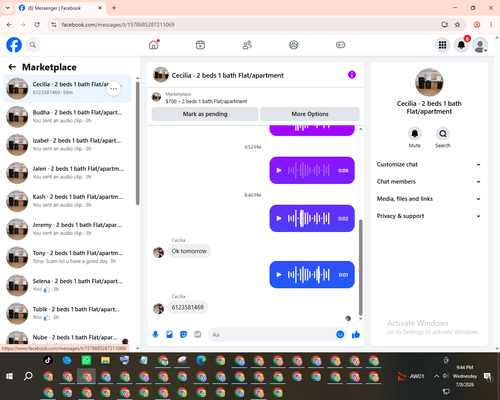Open the Gaming icon in top navigation
The width and height of the screenshot is (500, 400).
pos(340,45)
